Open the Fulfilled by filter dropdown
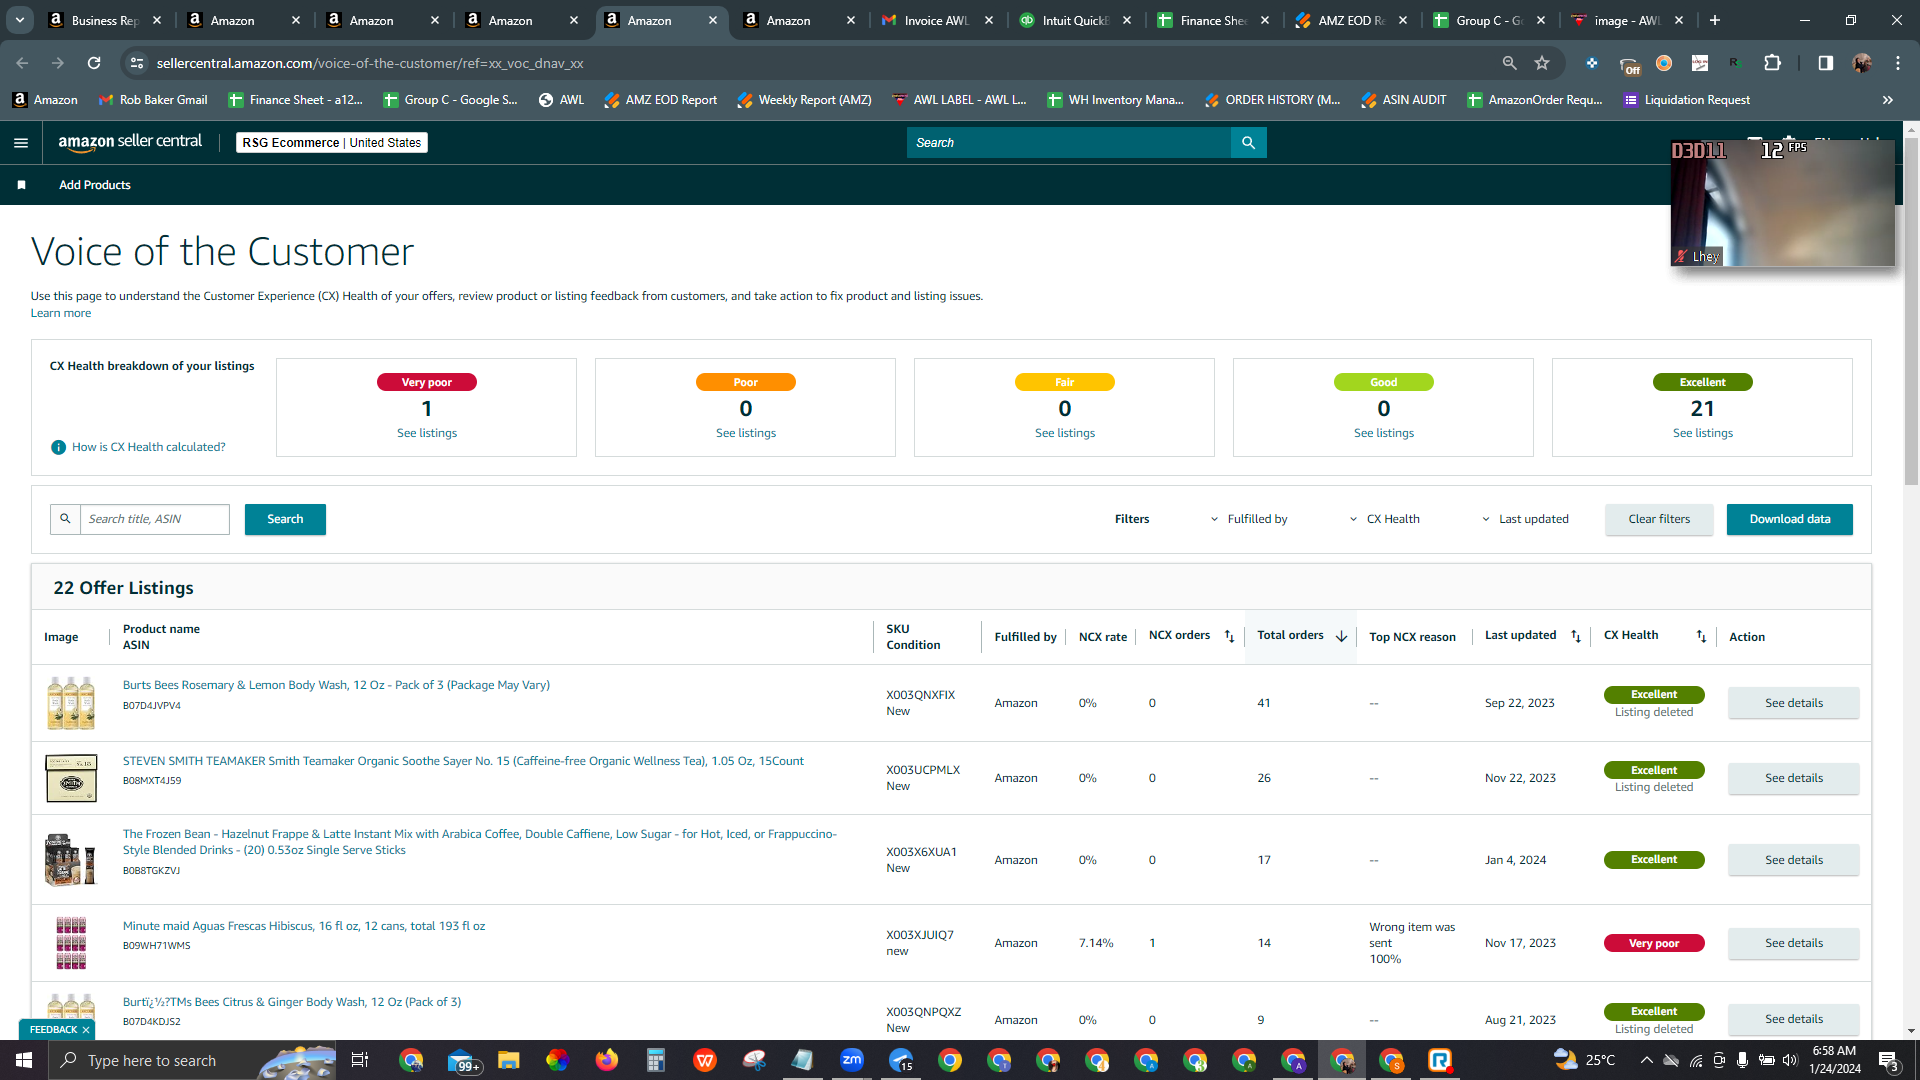This screenshot has width=1920, height=1080. [x=1249, y=519]
